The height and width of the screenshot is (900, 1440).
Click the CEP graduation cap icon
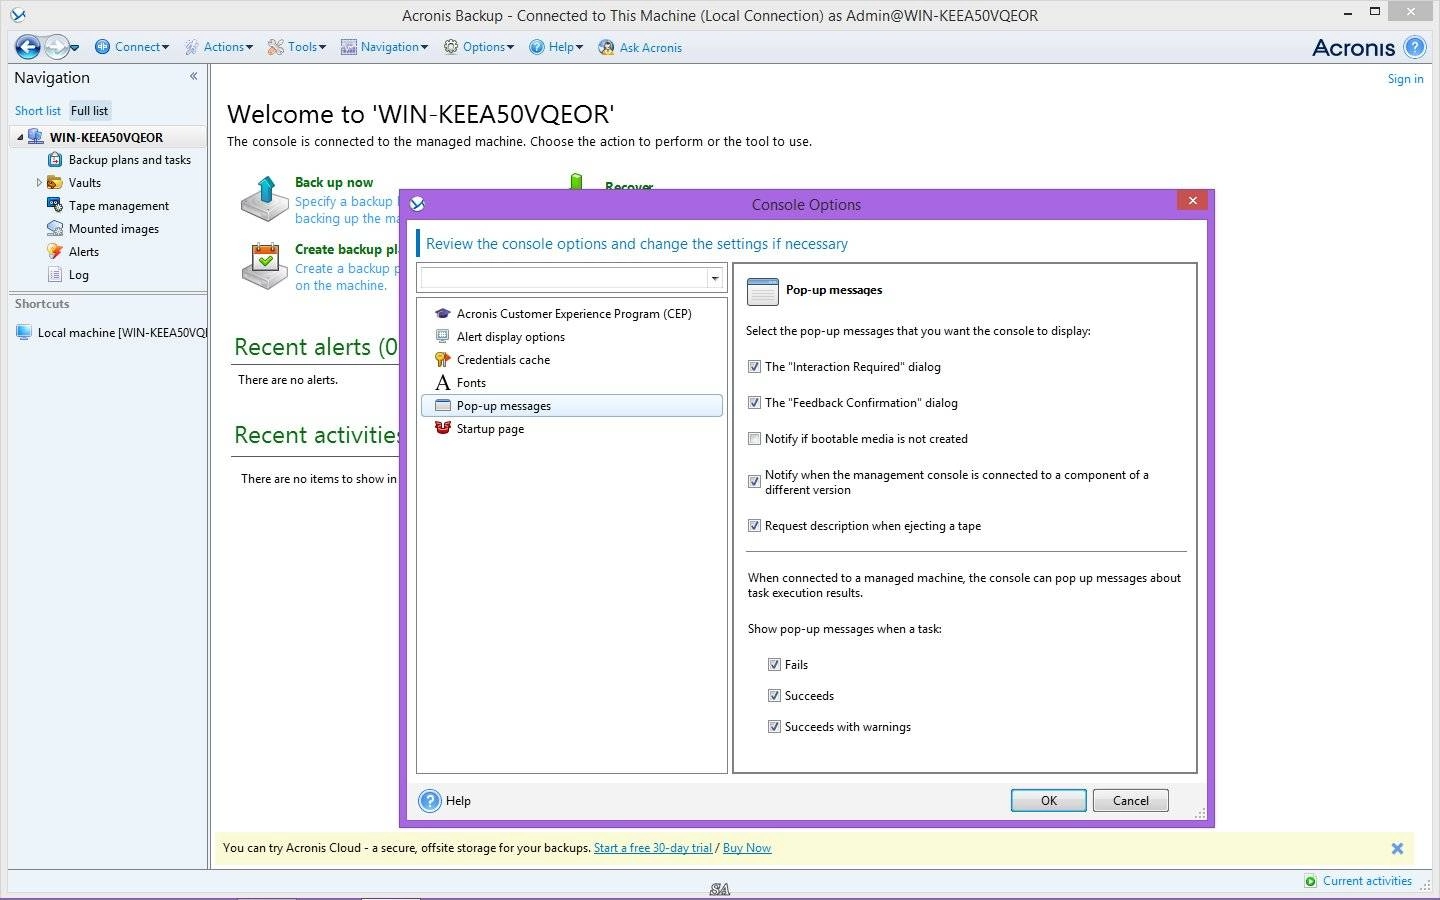tap(443, 314)
